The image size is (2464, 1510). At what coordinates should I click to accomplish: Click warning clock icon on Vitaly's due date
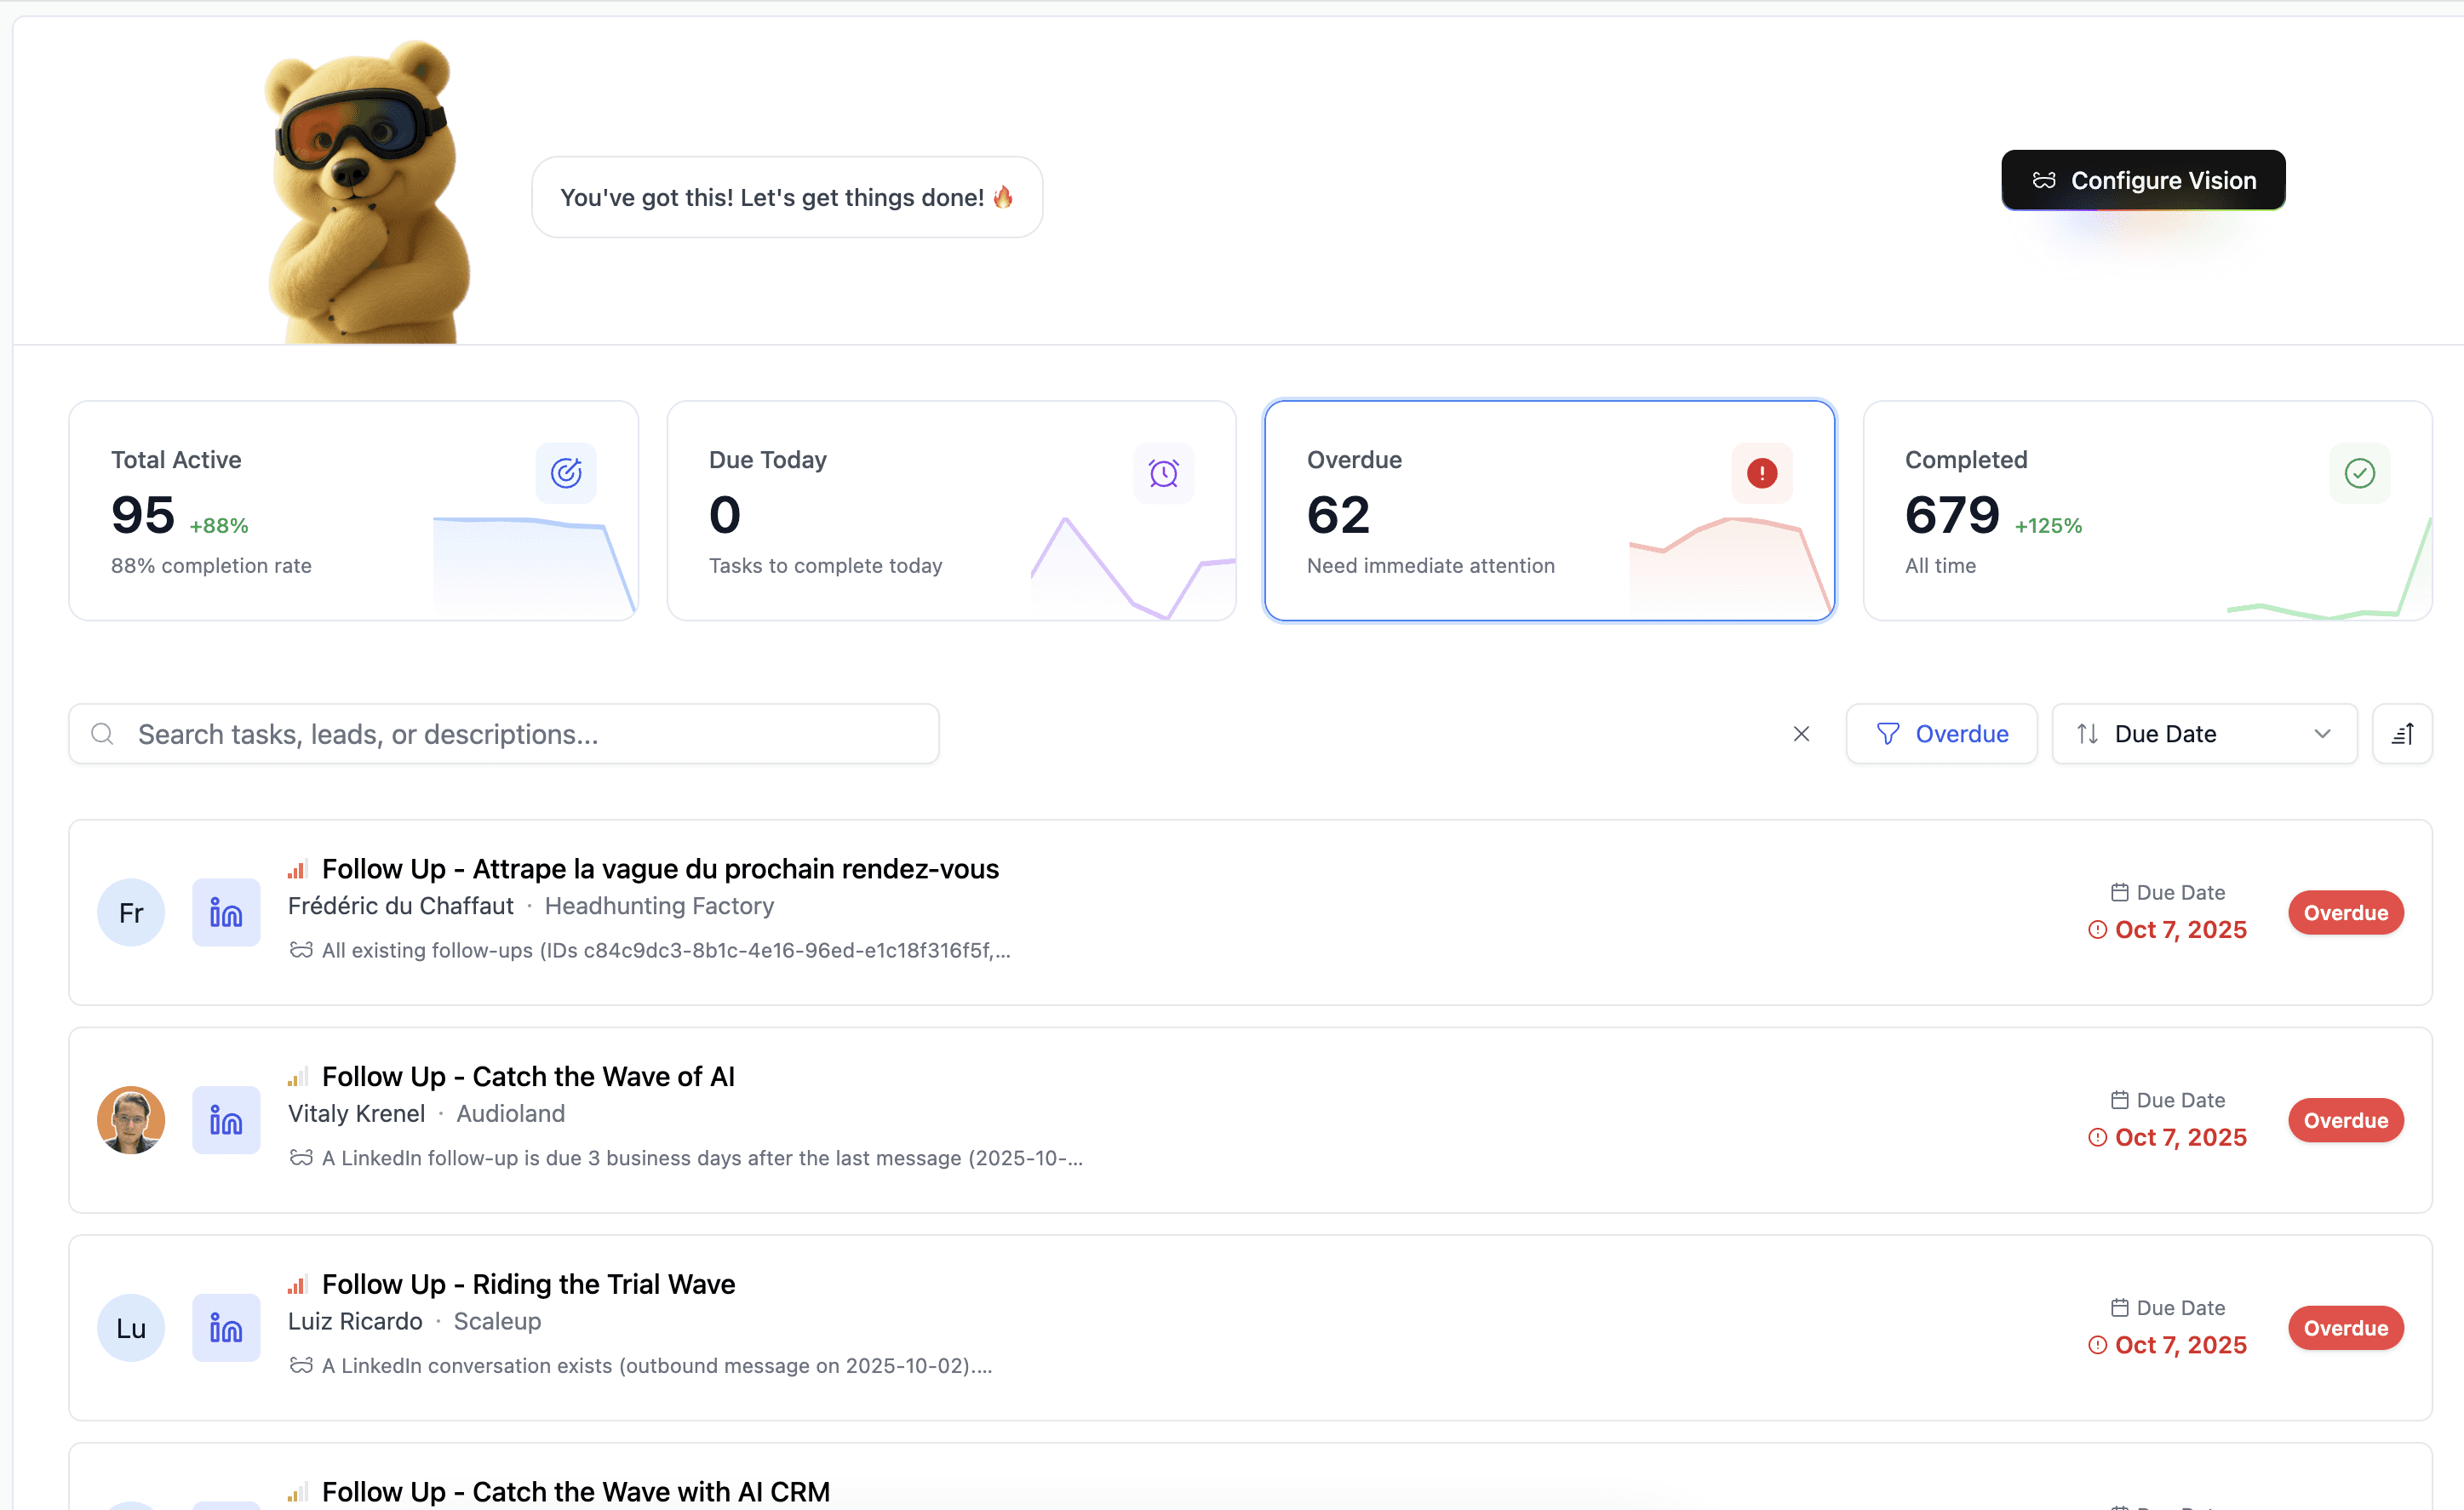coord(2097,1138)
